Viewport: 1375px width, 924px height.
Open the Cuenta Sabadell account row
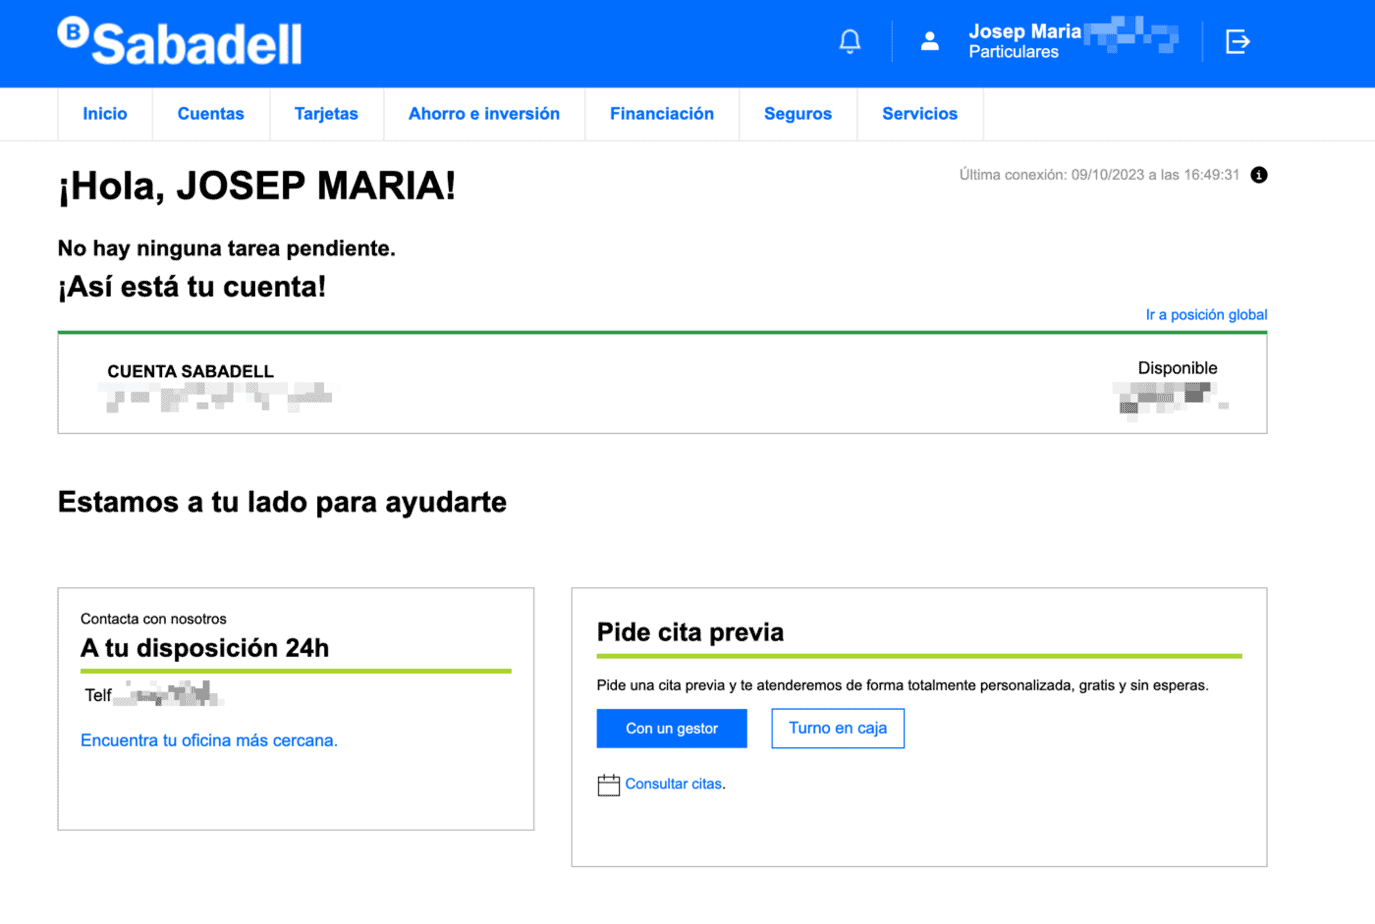pyautogui.click(x=190, y=372)
